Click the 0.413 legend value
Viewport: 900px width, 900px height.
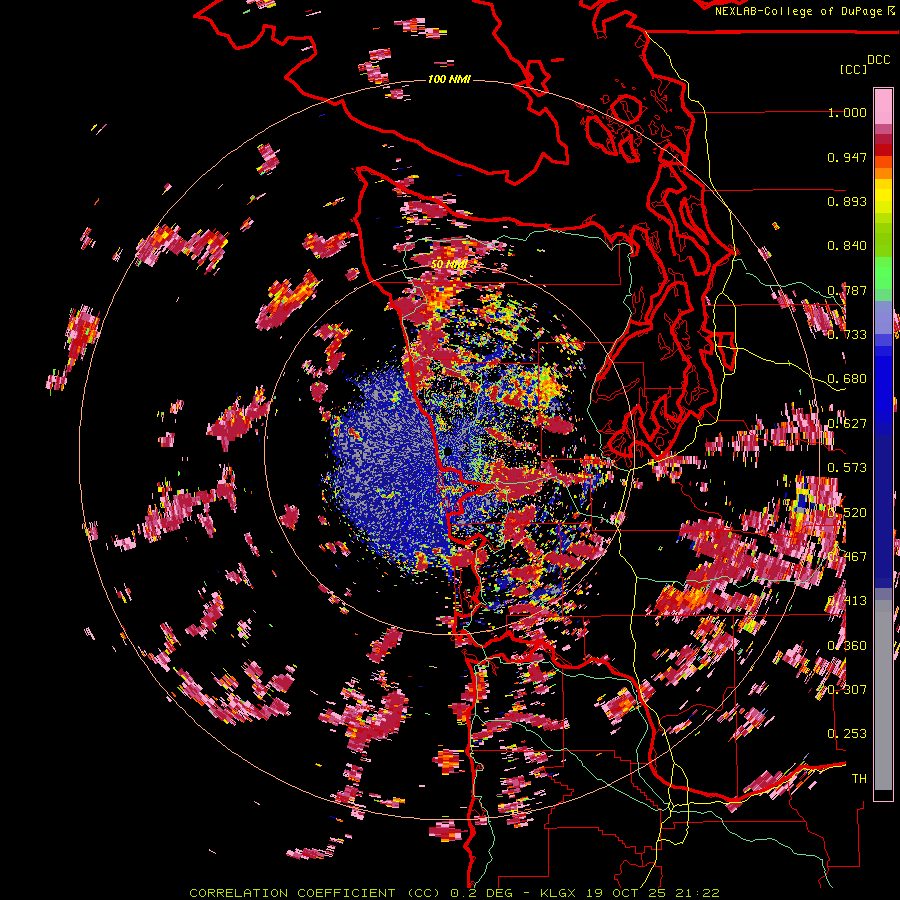tap(847, 601)
